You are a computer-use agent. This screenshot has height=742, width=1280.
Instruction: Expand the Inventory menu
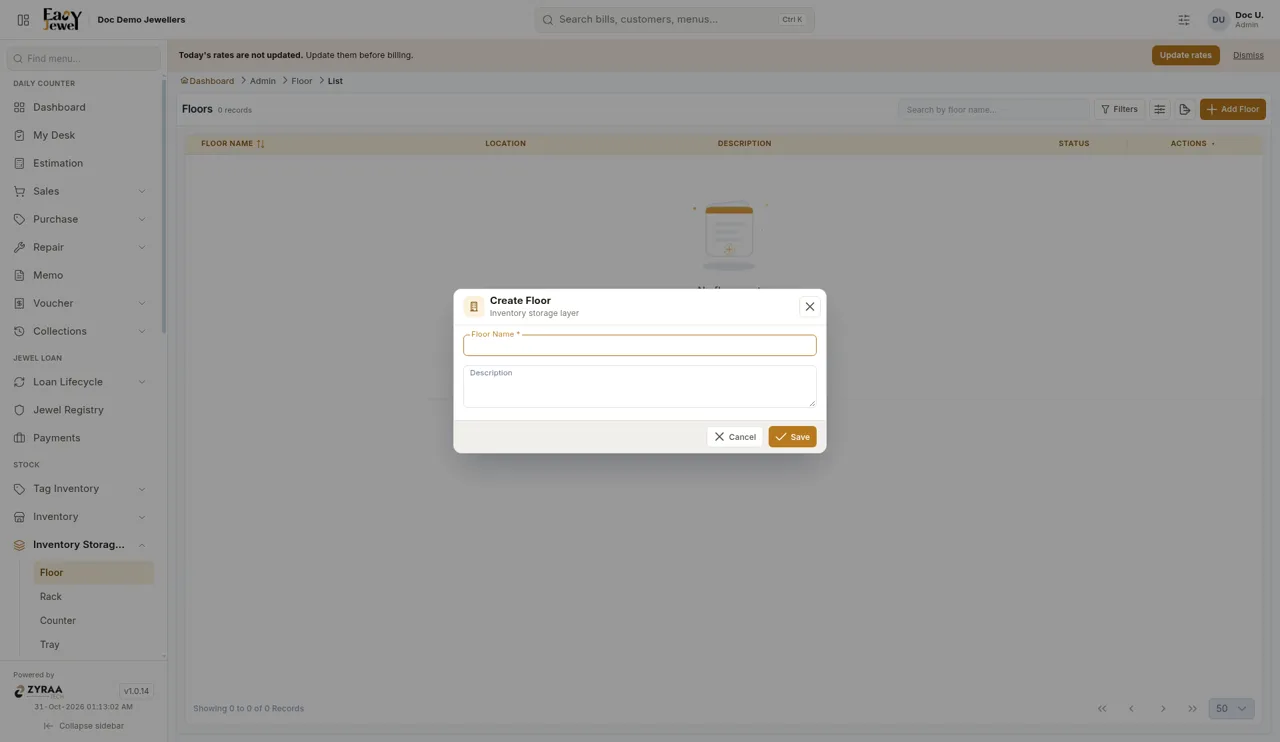(80, 517)
